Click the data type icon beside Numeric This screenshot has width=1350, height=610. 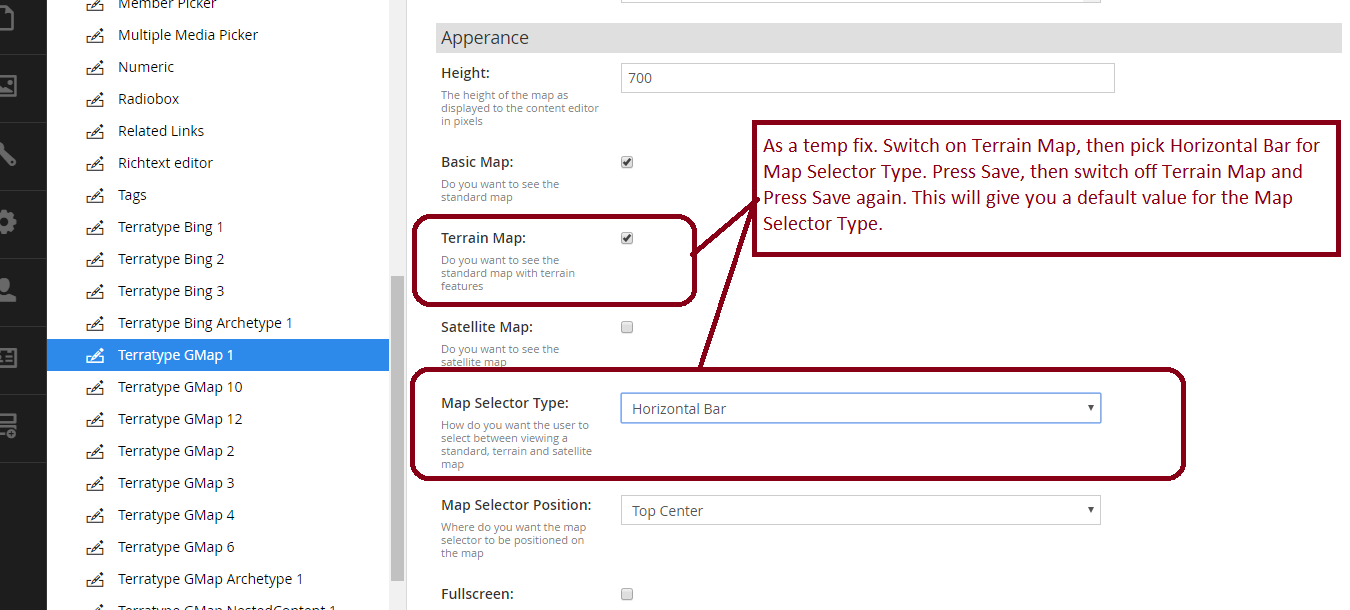pos(95,67)
